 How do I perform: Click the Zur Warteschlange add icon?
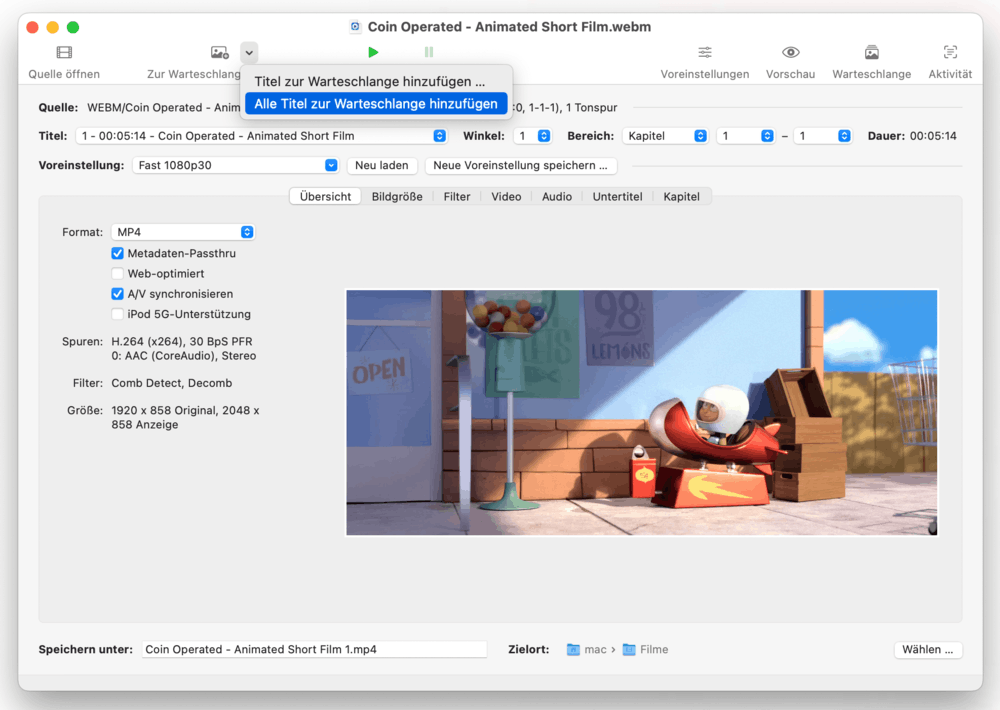219,53
